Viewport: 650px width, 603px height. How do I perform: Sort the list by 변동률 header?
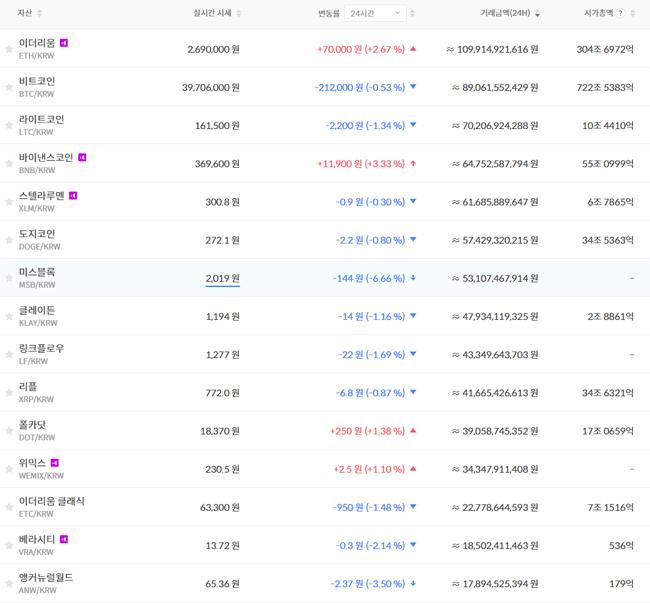tap(328, 13)
